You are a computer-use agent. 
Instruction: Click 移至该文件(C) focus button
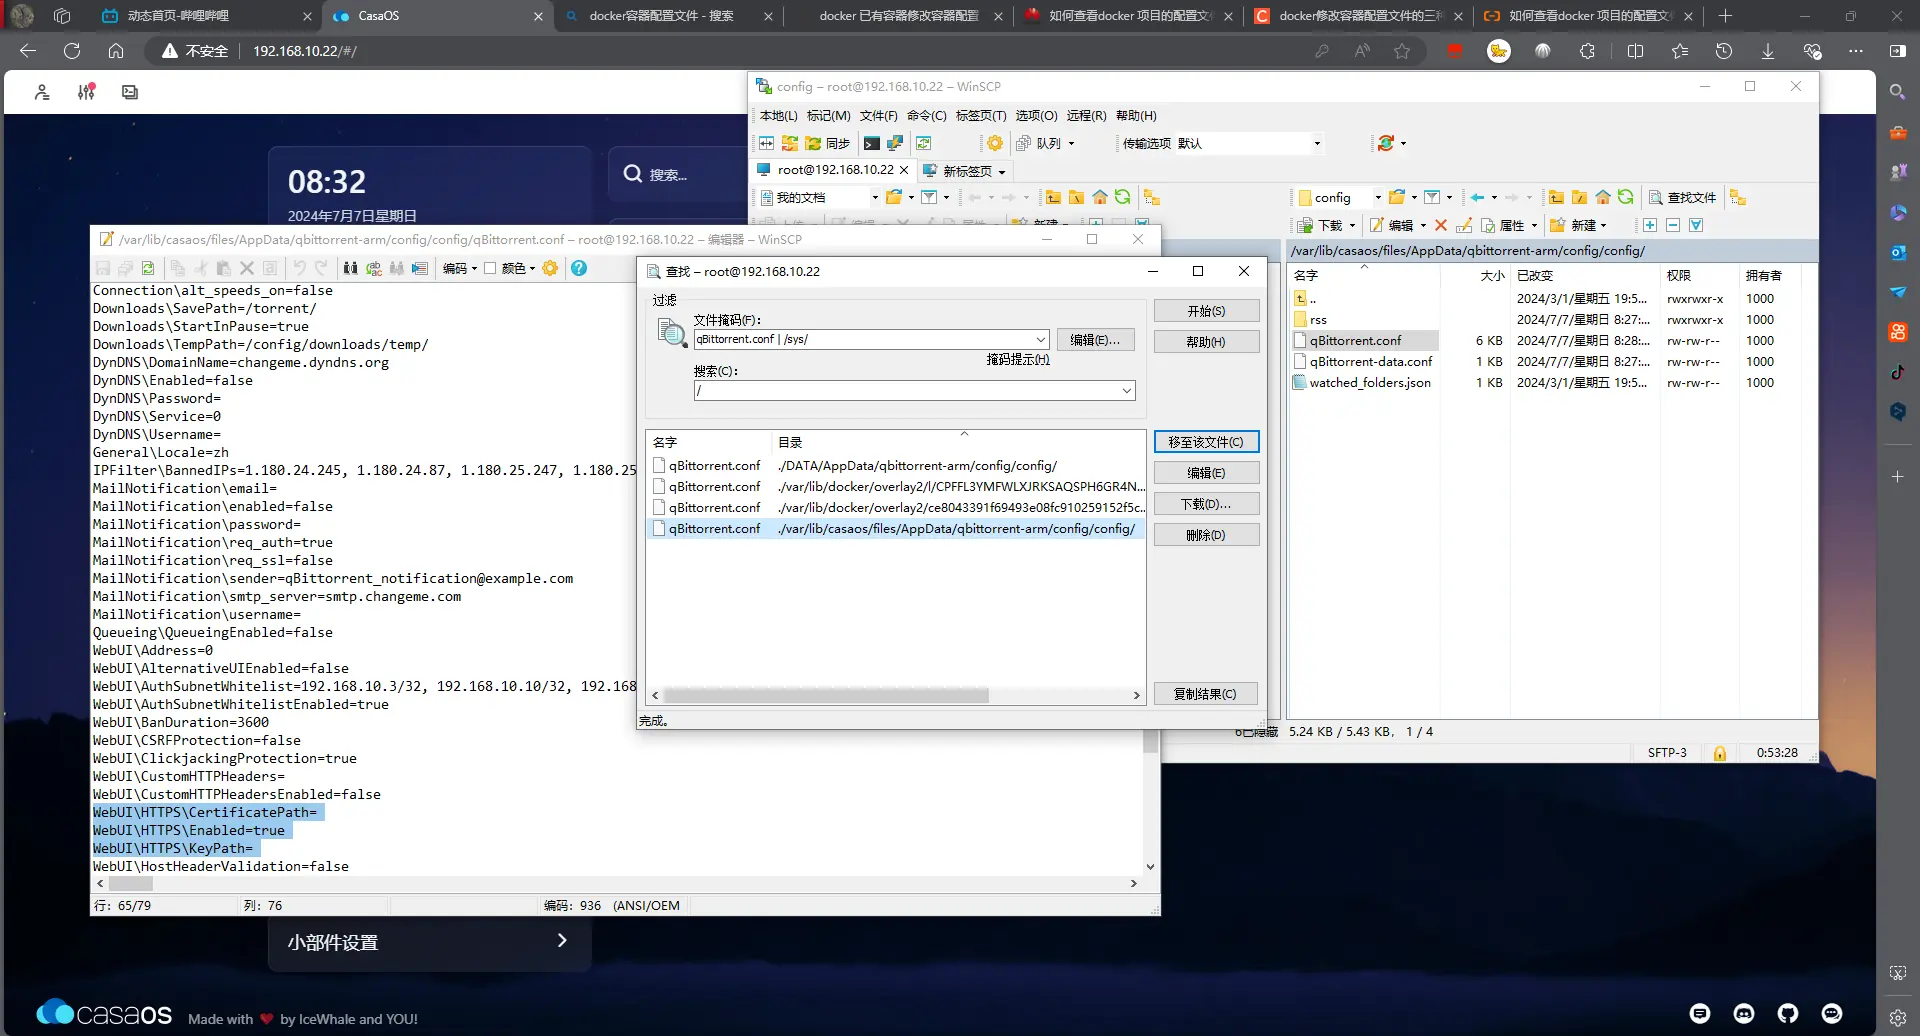(1206, 442)
